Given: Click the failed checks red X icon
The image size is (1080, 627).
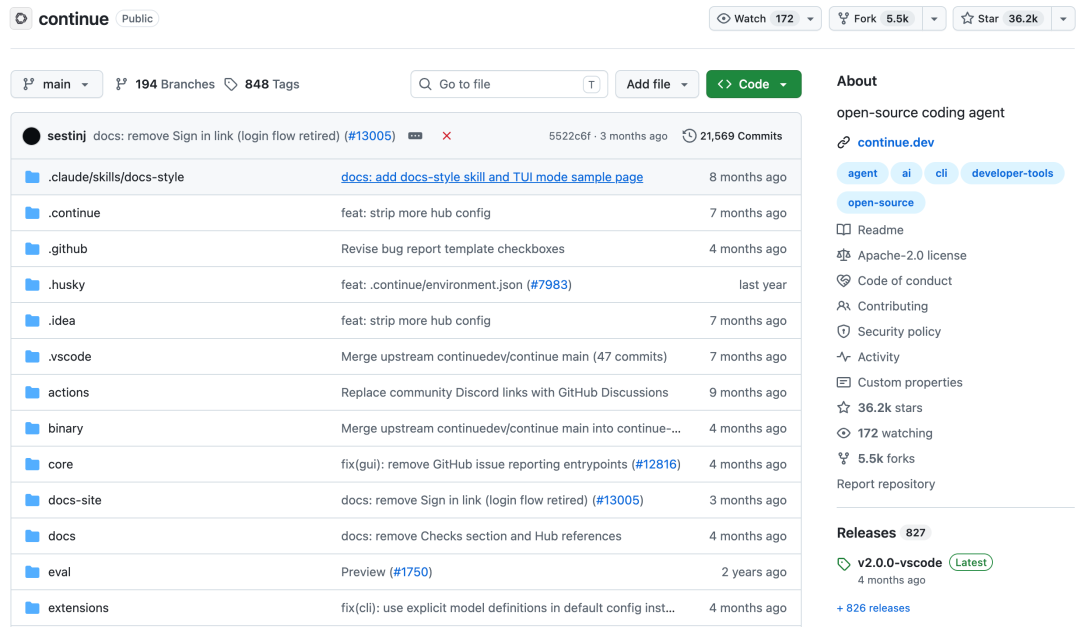Looking at the screenshot, I should (x=446, y=136).
